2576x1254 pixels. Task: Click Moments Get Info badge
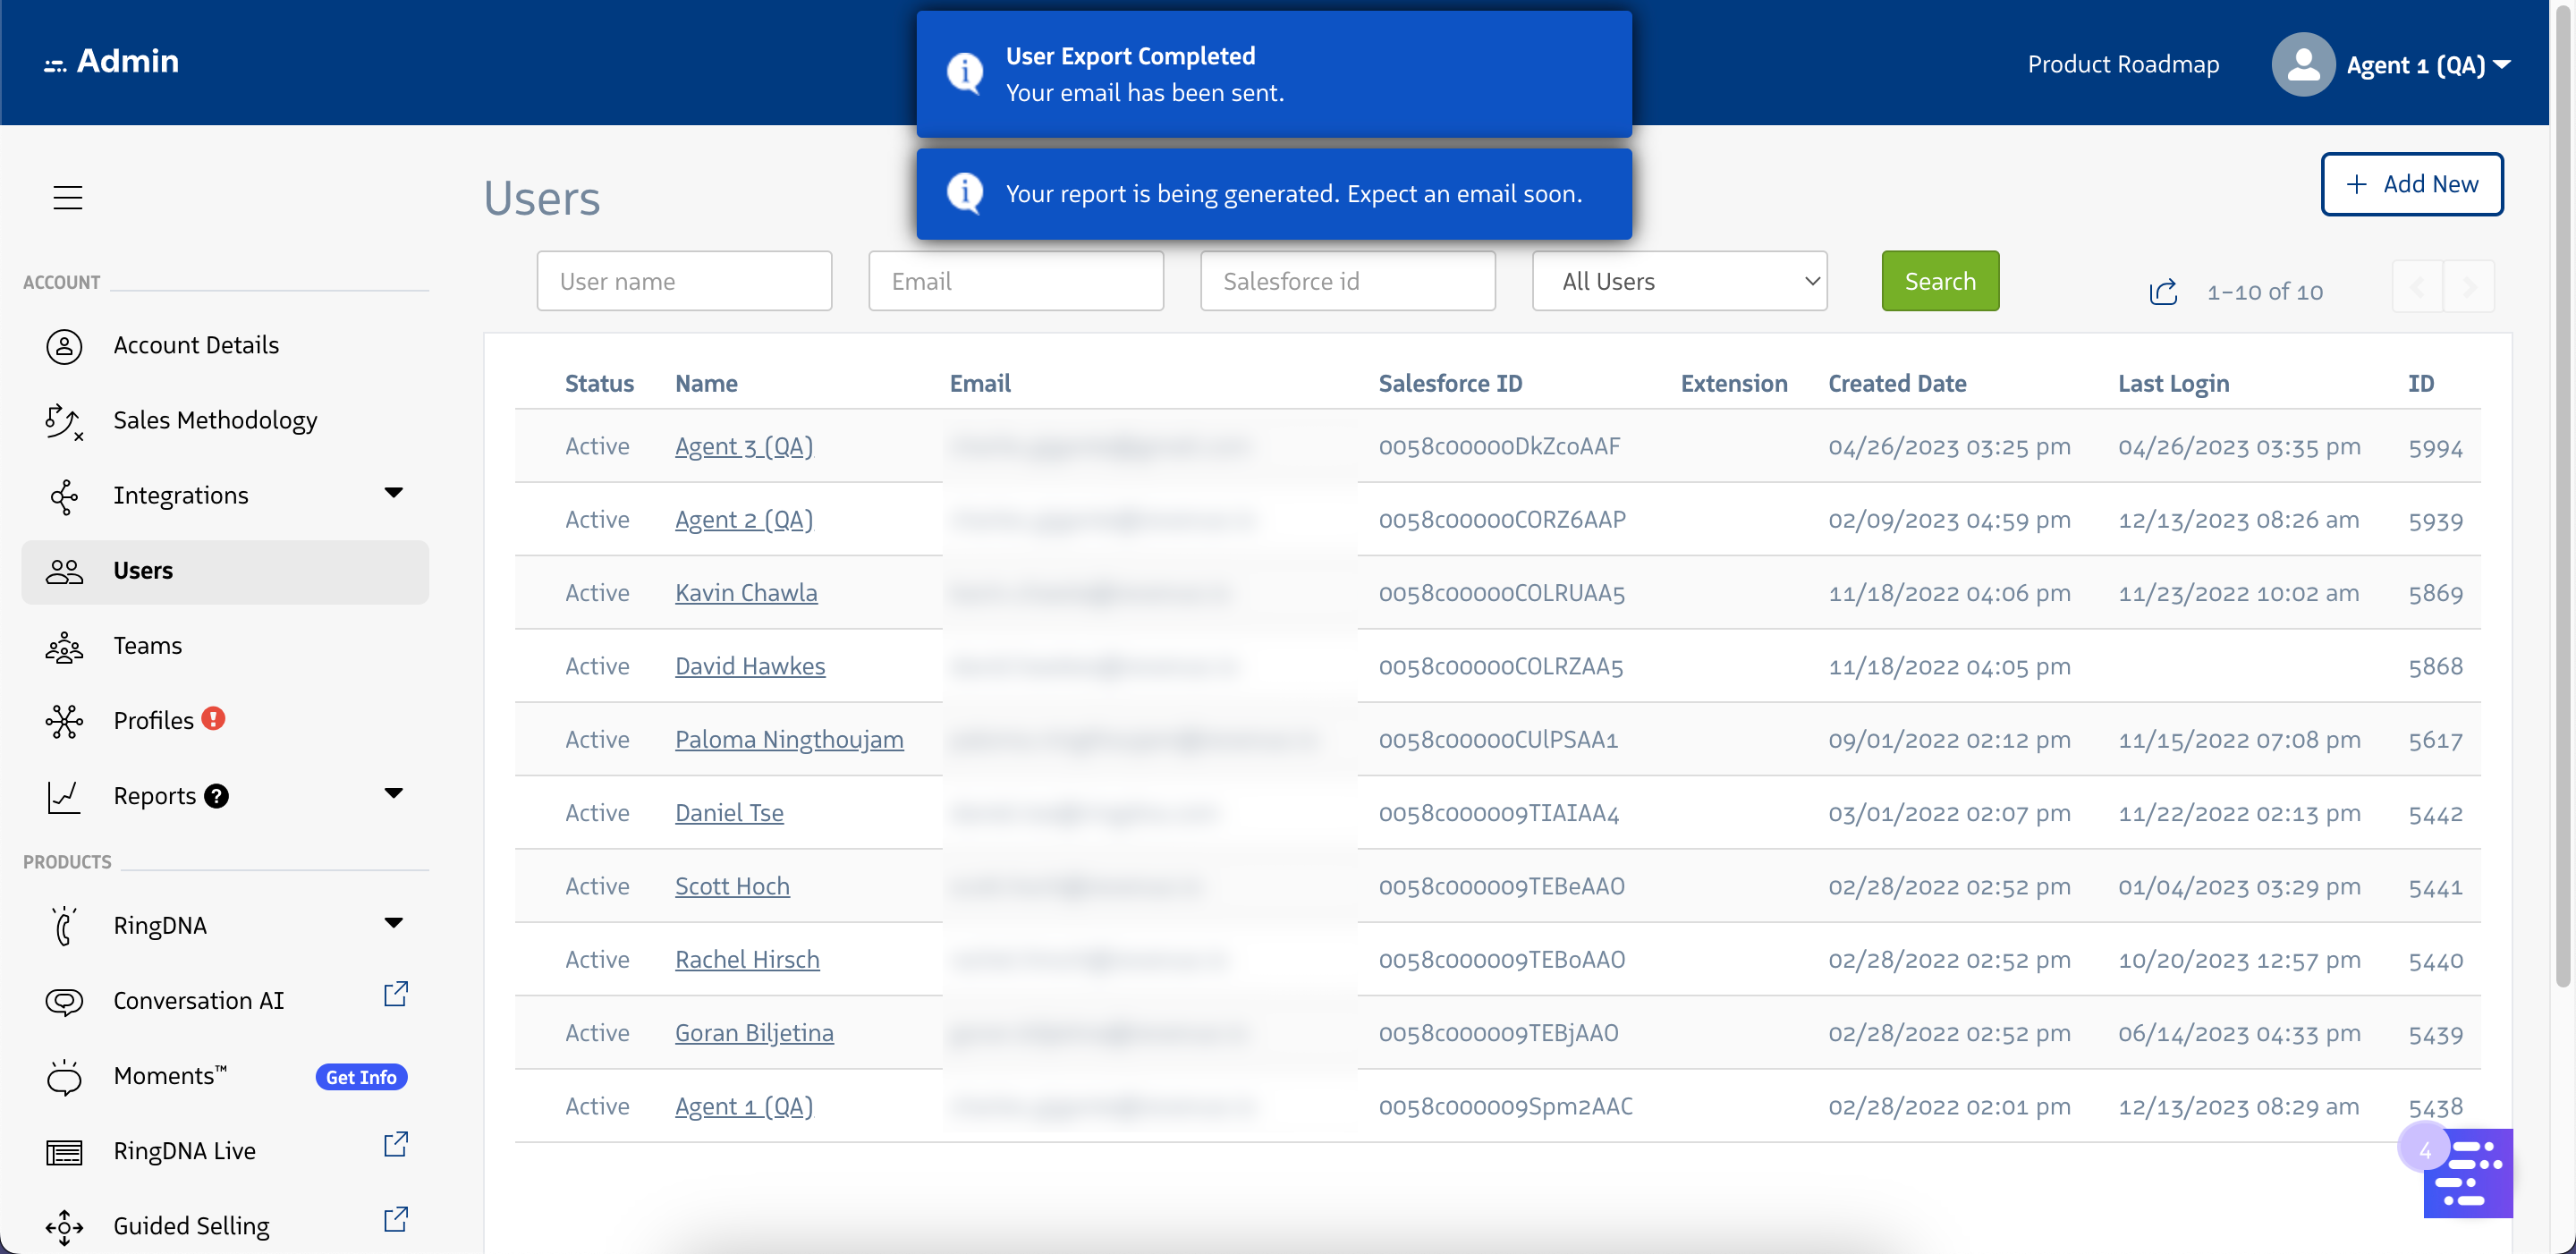coord(361,1077)
